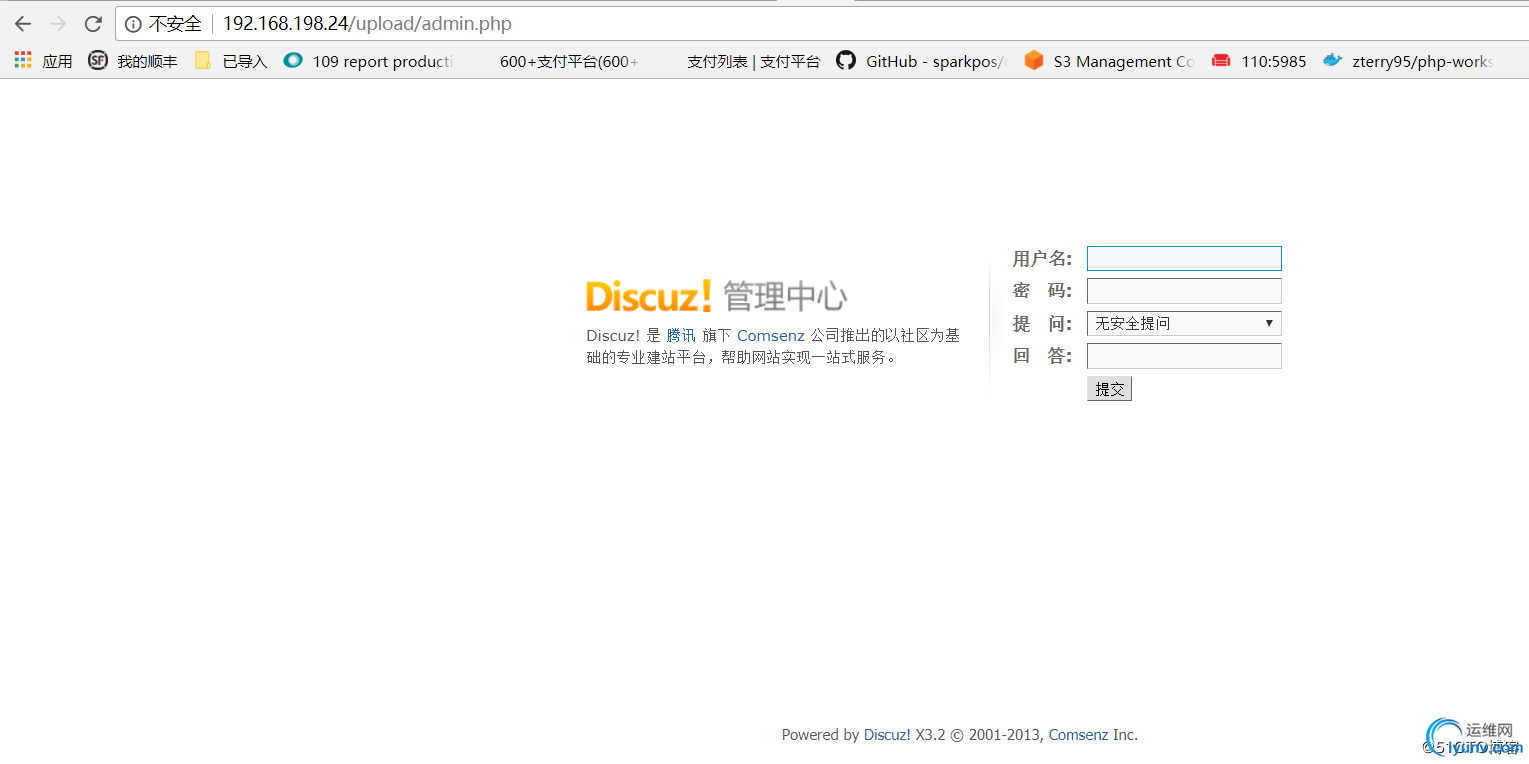This screenshot has width=1529, height=764.
Task: Focus the 密码 input field
Action: click(x=1184, y=291)
